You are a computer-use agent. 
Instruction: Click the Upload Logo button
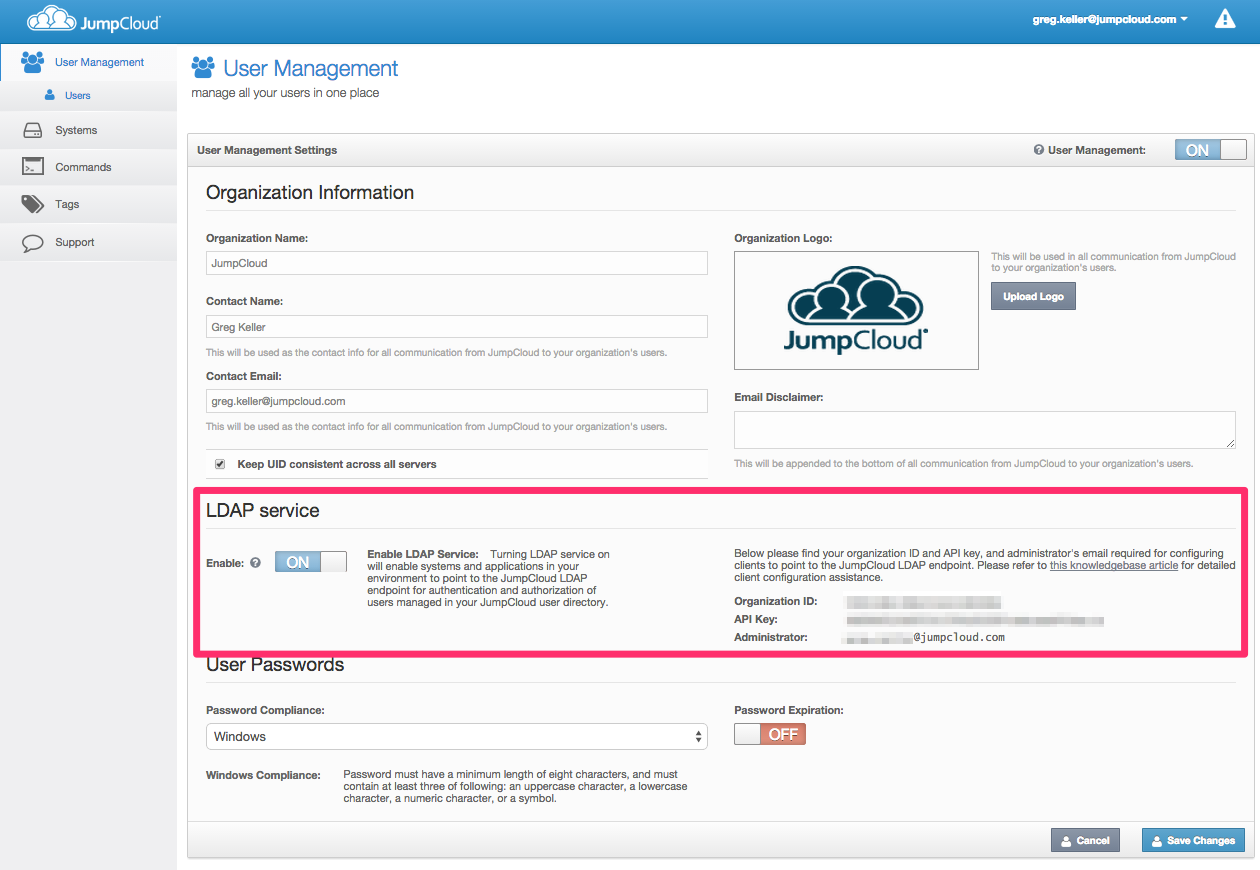coord(1033,296)
